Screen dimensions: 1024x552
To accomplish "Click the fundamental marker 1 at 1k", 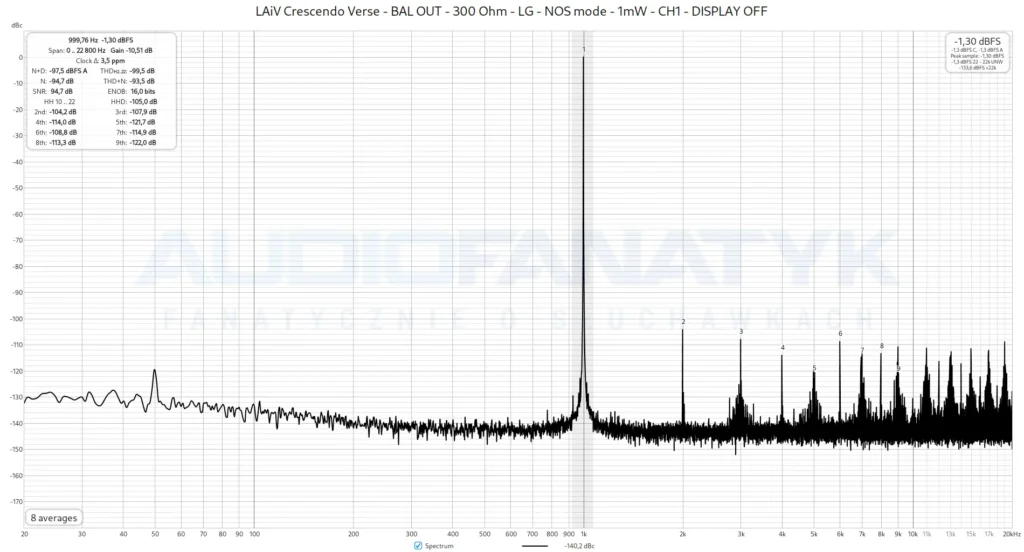I will point(584,50).
